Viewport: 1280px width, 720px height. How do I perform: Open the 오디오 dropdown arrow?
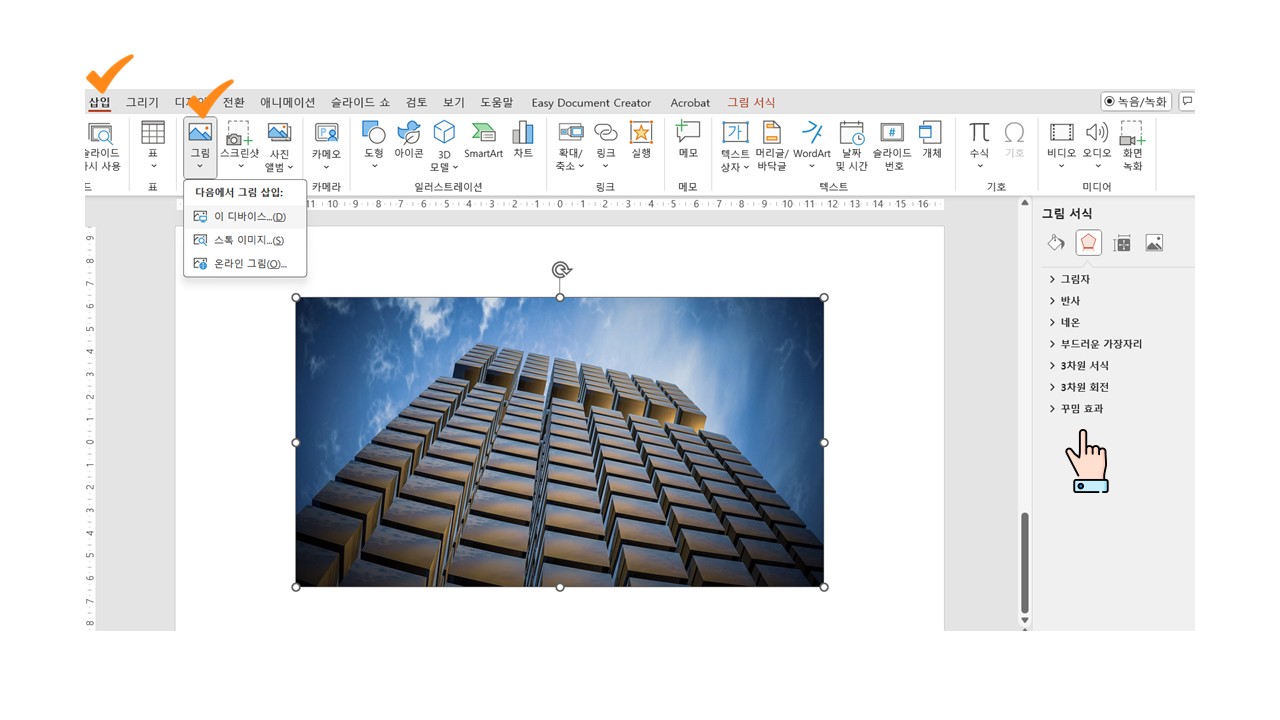point(1097,167)
